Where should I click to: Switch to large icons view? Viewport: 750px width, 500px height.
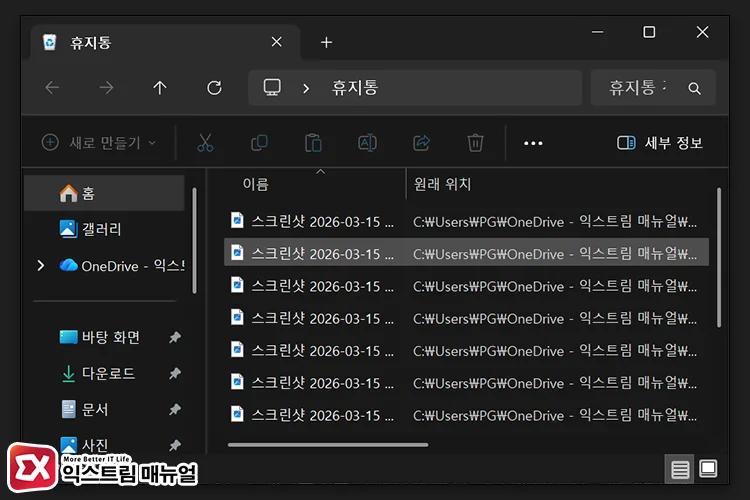click(x=708, y=468)
